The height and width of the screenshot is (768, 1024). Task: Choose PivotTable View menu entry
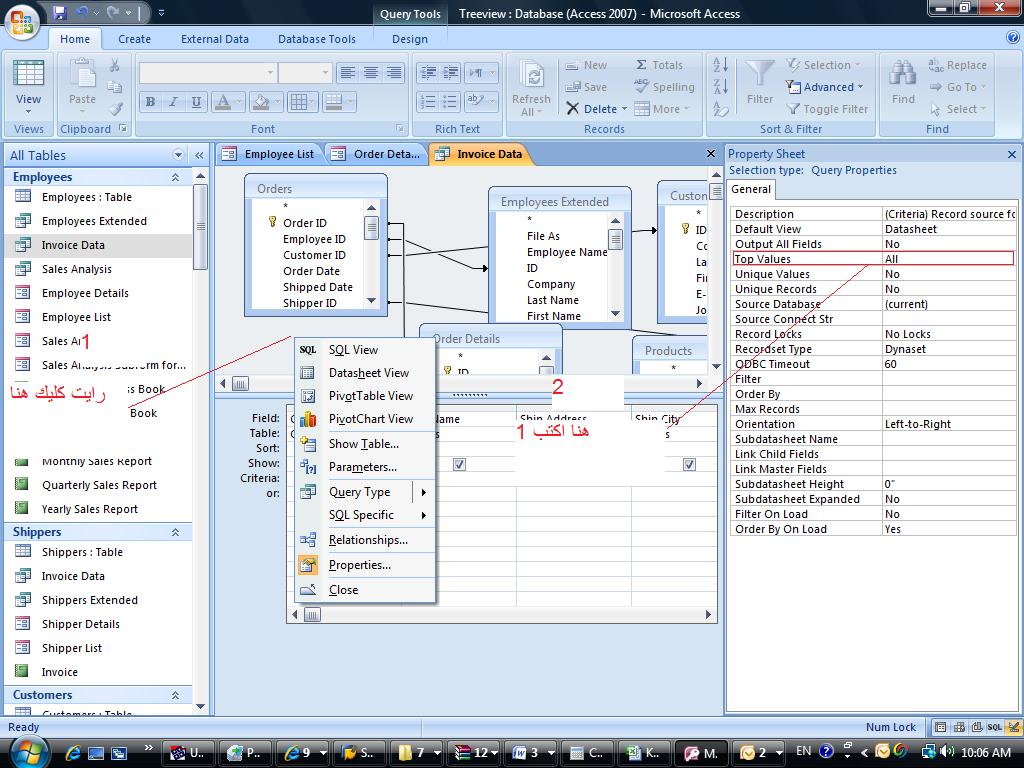(364, 396)
